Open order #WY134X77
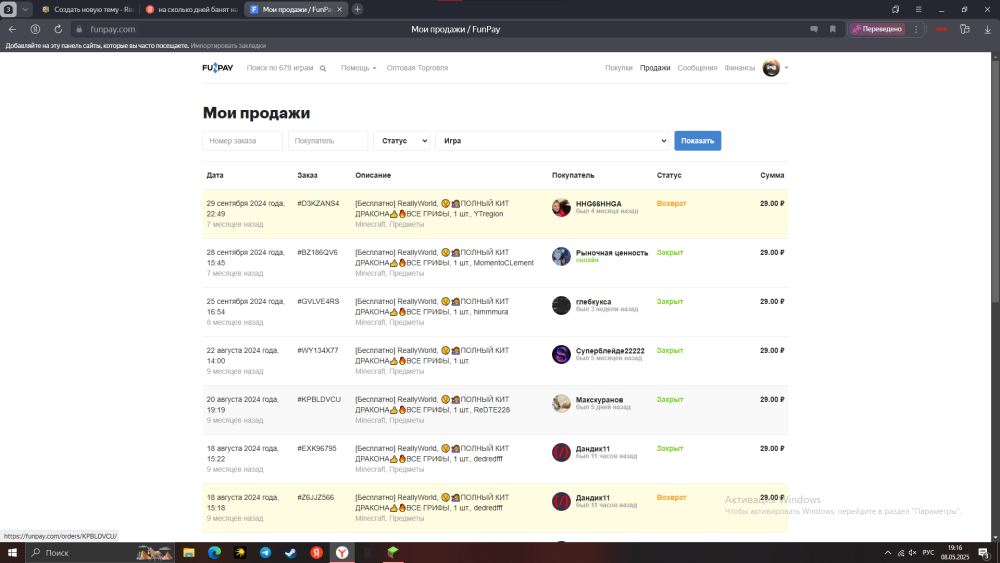This screenshot has height=563, width=1000. click(x=318, y=351)
